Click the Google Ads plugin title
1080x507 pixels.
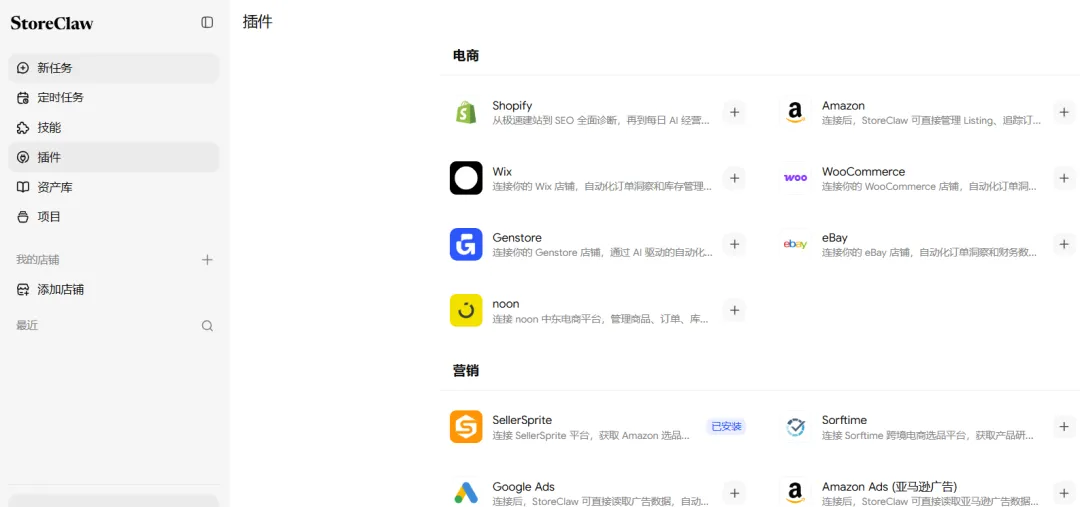(x=523, y=486)
